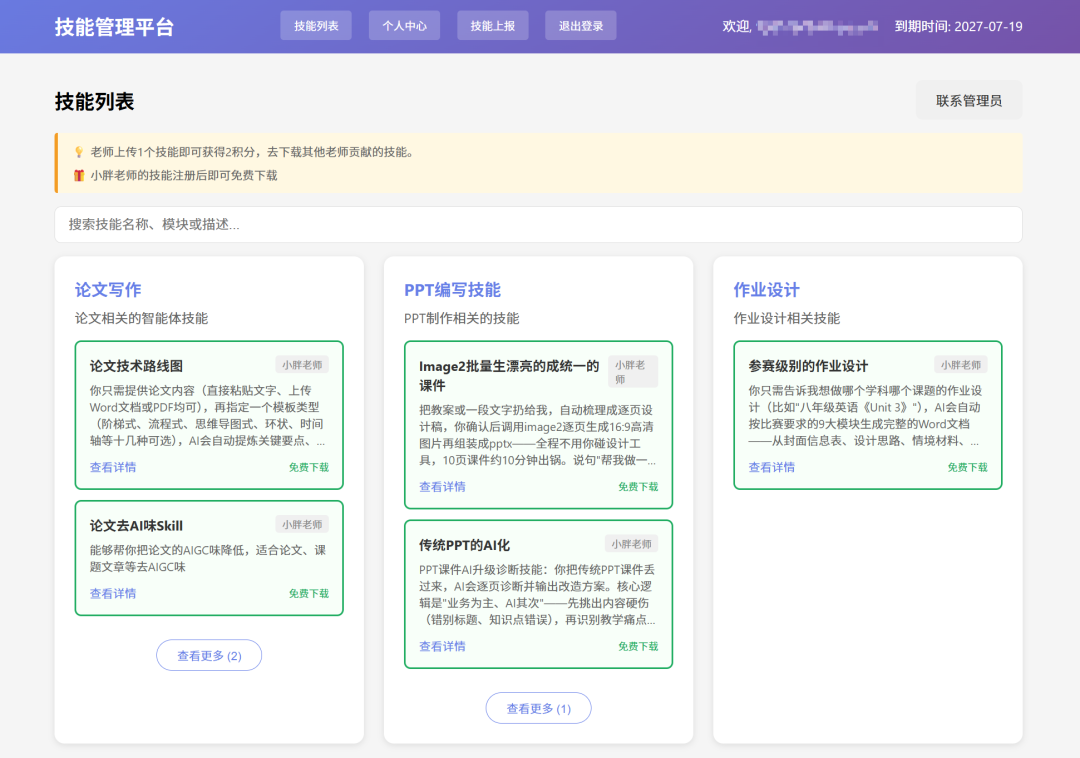This screenshot has width=1080, height=758.
Task: Click 小胖老师 tag on 论文去AI味Skill
Action: 302,525
